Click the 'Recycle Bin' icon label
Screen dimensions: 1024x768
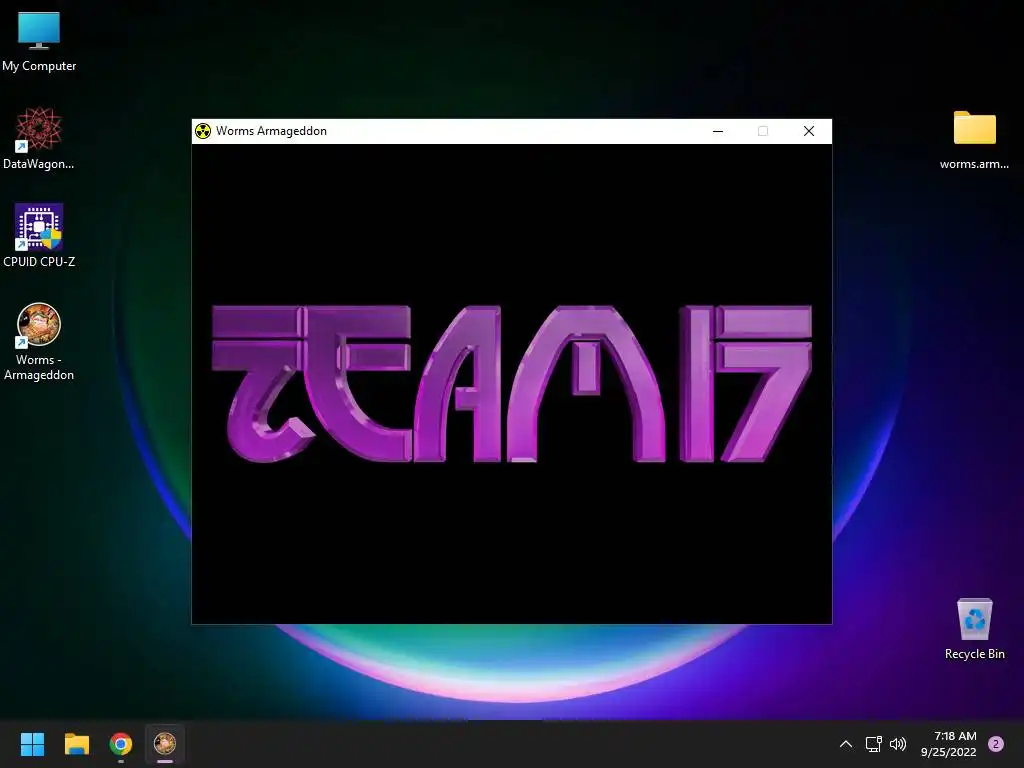[x=974, y=654]
